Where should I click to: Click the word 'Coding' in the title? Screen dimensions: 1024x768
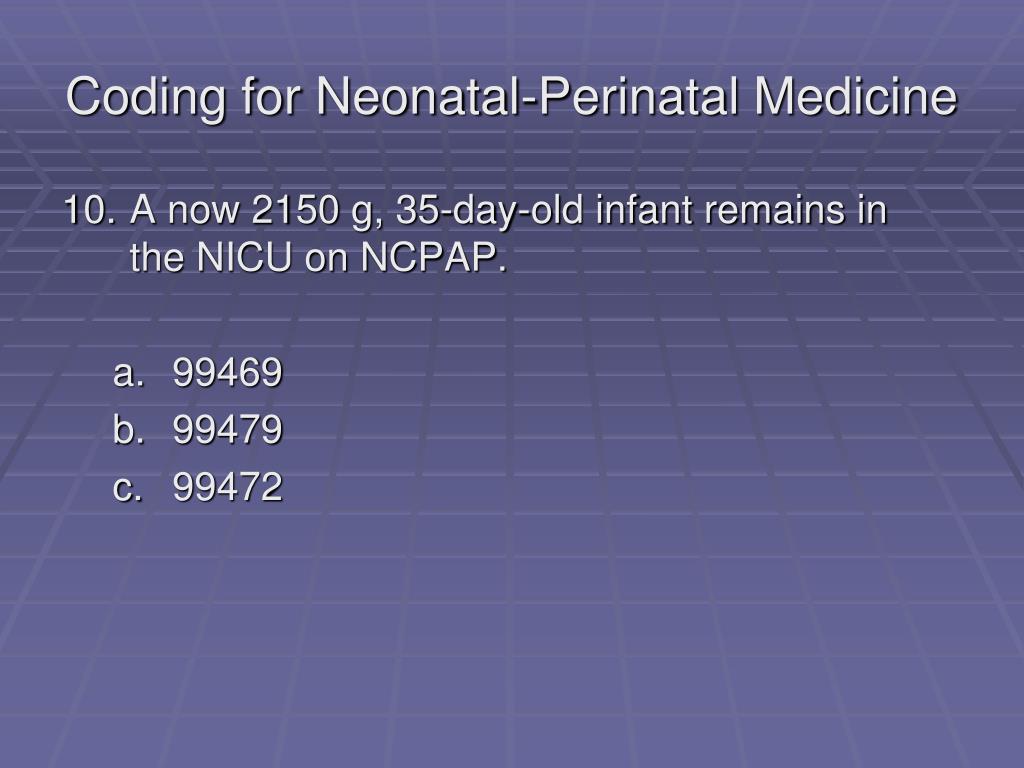[x=146, y=98]
